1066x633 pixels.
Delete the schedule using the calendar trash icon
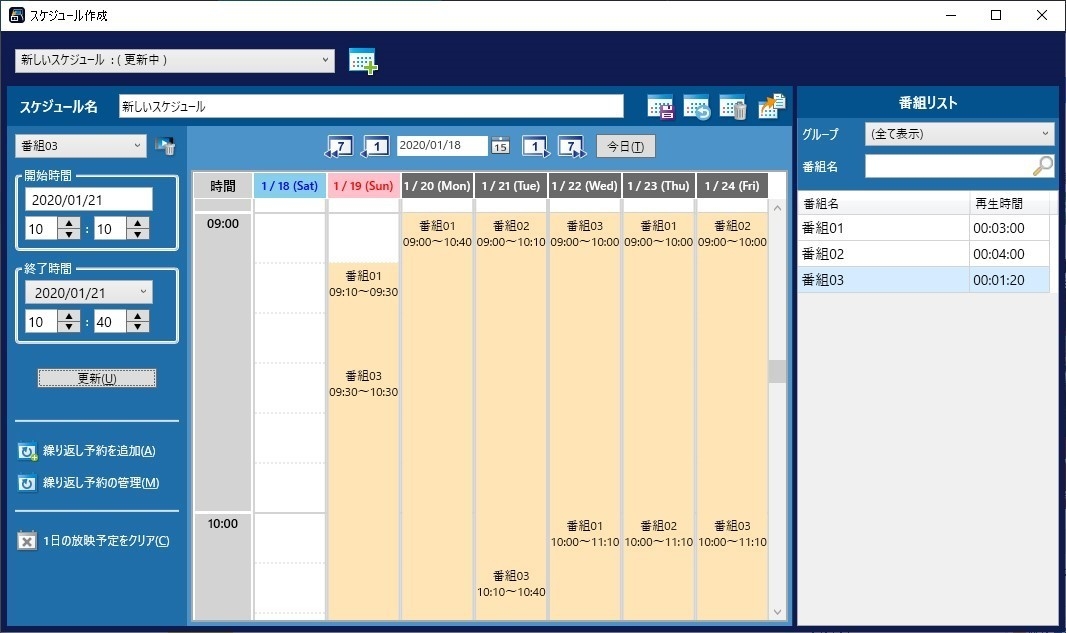pos(733,106)
